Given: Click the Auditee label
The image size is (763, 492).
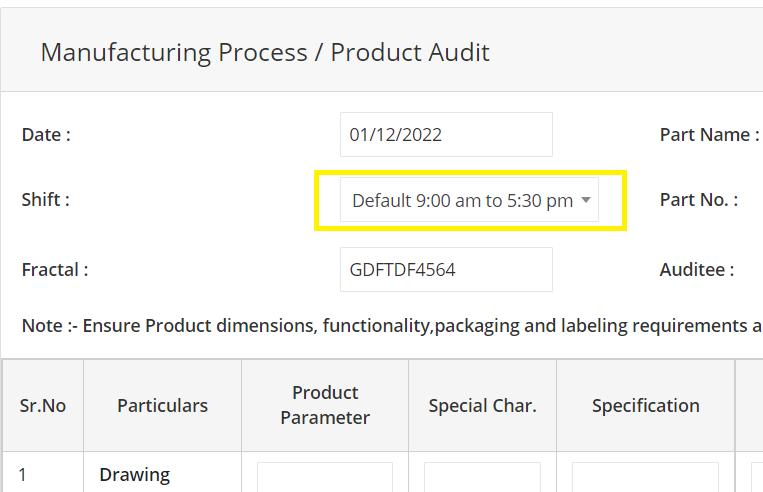Looking at the screenshot, I should [x=697, y=270].
